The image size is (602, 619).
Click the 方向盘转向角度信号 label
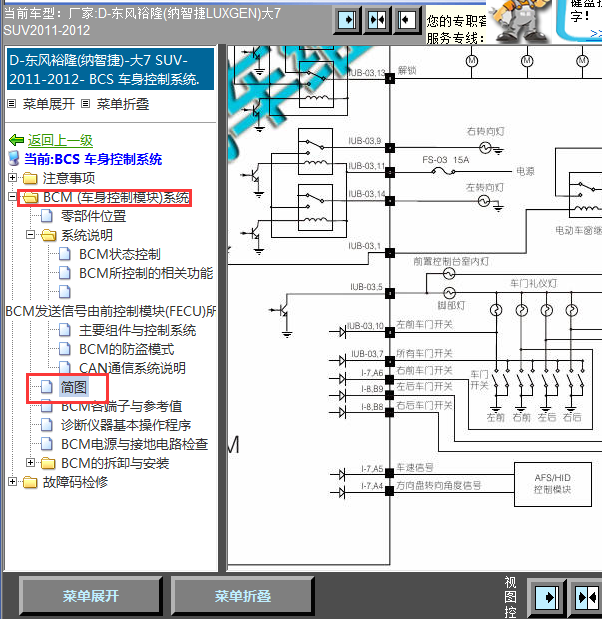(x=438, y=486)
